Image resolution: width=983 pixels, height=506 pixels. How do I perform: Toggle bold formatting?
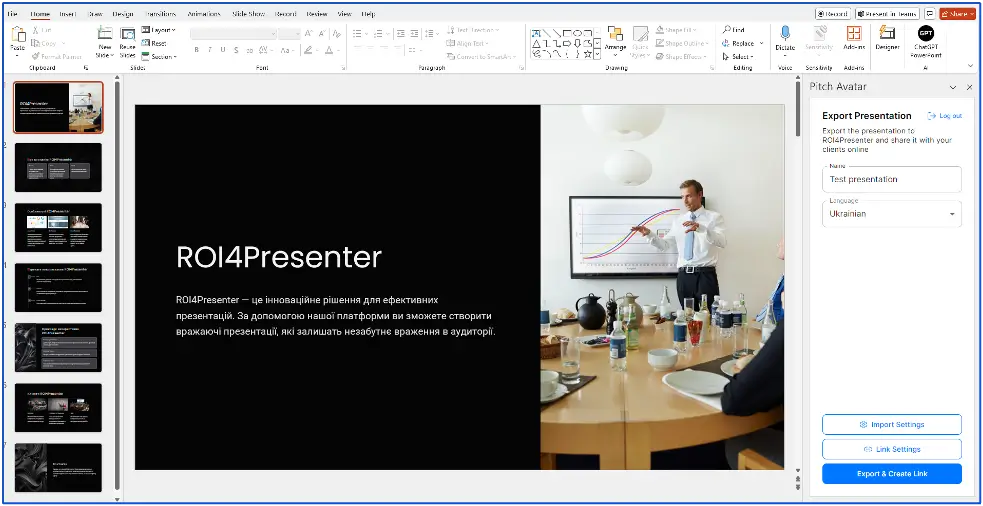click(x=195, y=50)
